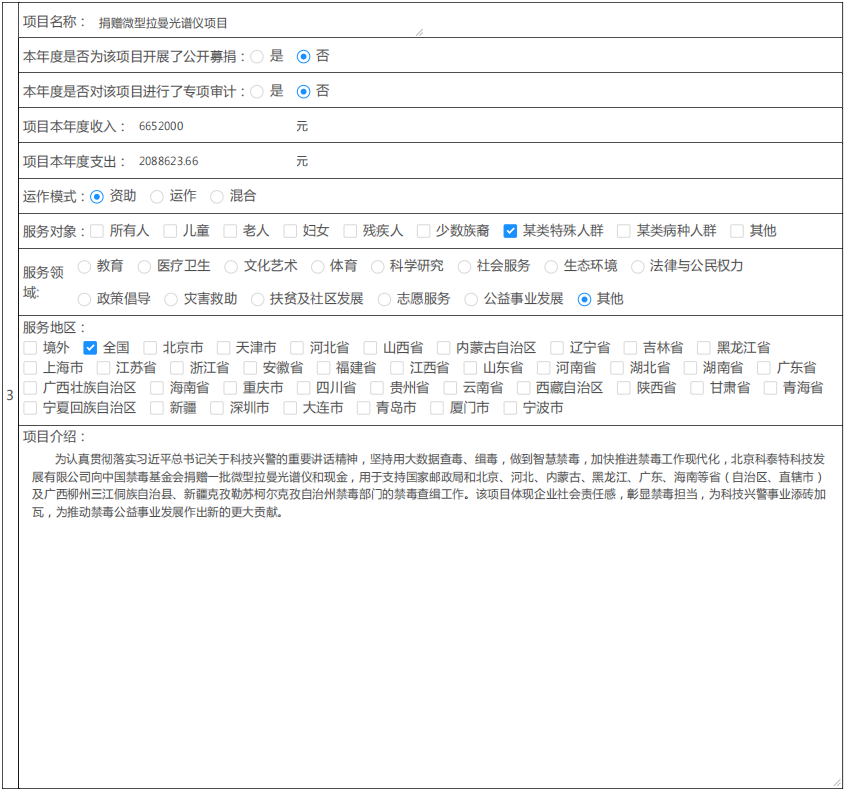Uncheck the 某类特殊人群 checkbox

click(510, 231)
